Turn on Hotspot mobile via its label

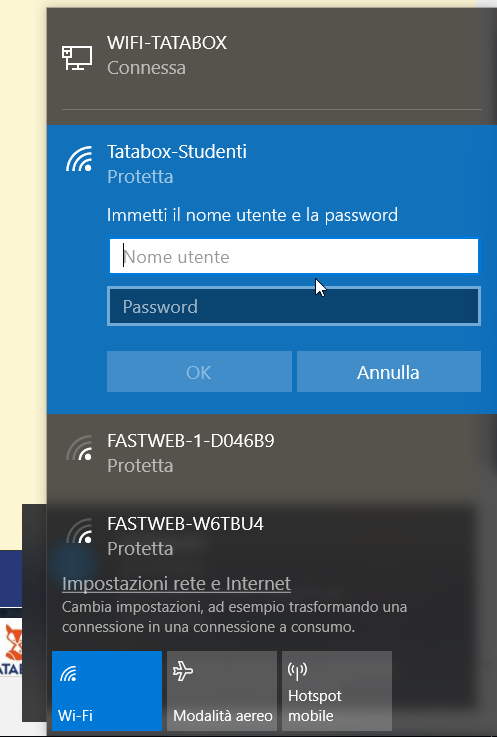click(x=315, y=706)
